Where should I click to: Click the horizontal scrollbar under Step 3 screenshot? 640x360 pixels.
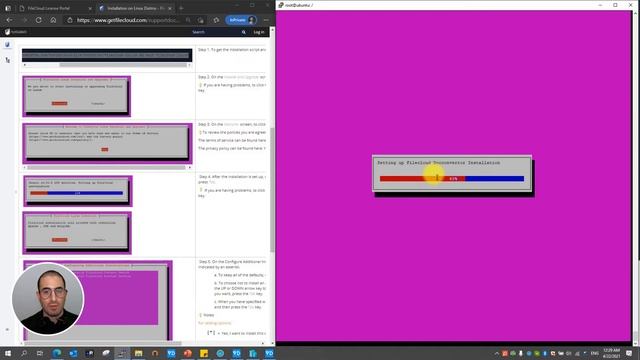click(x=106, y=167)
